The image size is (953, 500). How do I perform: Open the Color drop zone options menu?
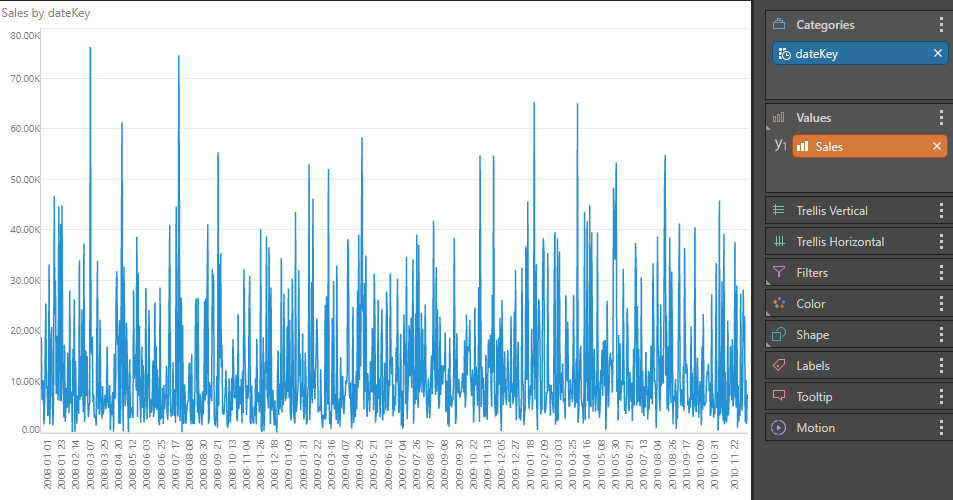[941, 304]
